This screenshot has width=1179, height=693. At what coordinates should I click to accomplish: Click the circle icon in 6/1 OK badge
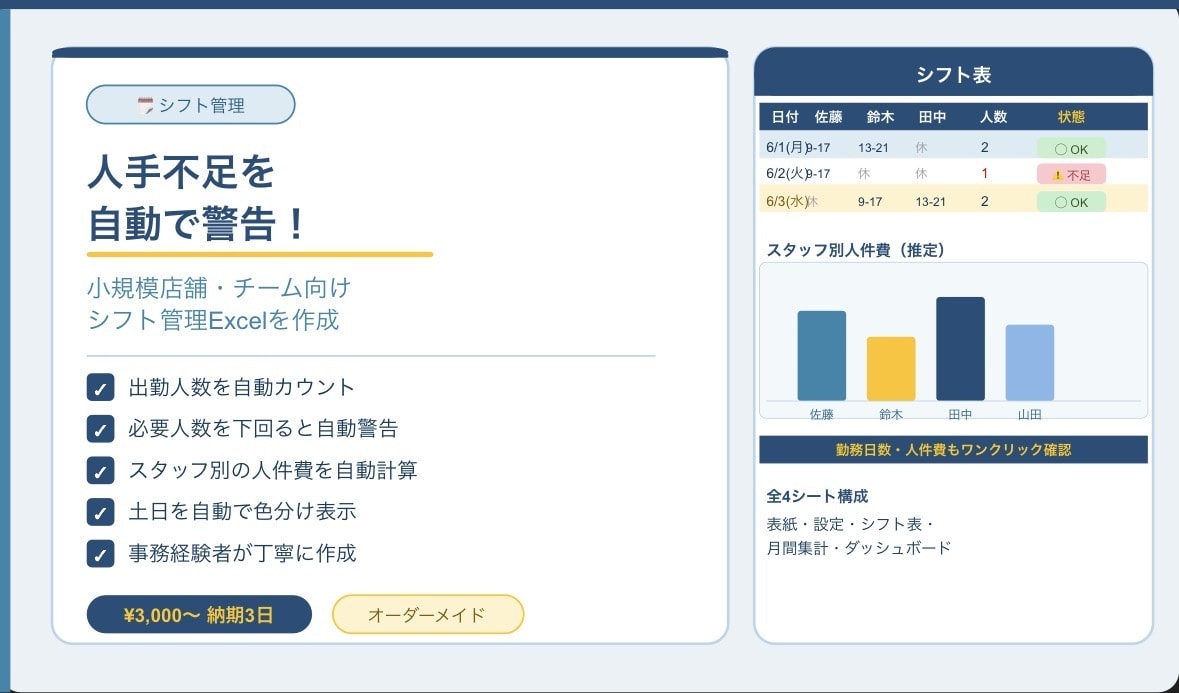(1061, 149)
